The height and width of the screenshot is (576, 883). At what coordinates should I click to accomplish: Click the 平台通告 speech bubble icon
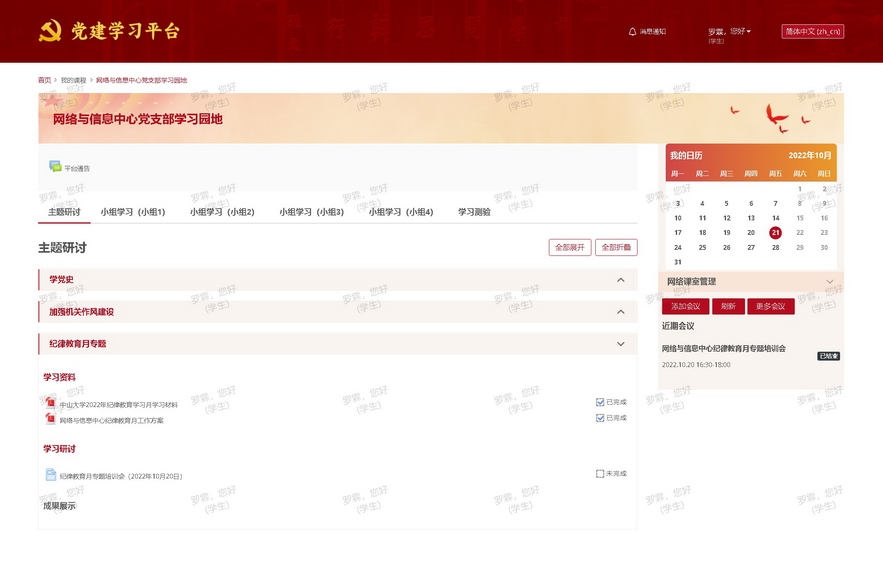[55, 167]
